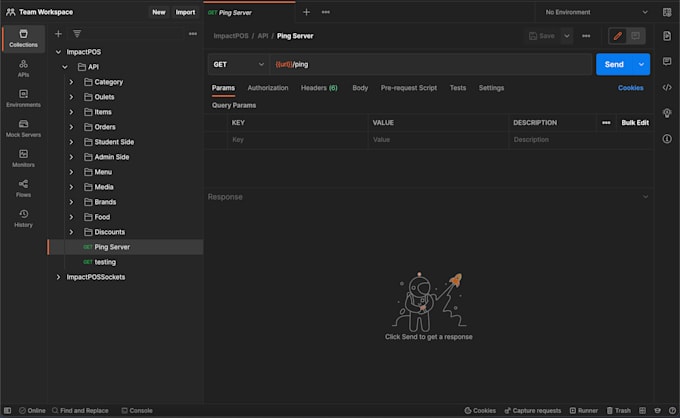
Task: Open the Cookies link
Action: (631, 88)
